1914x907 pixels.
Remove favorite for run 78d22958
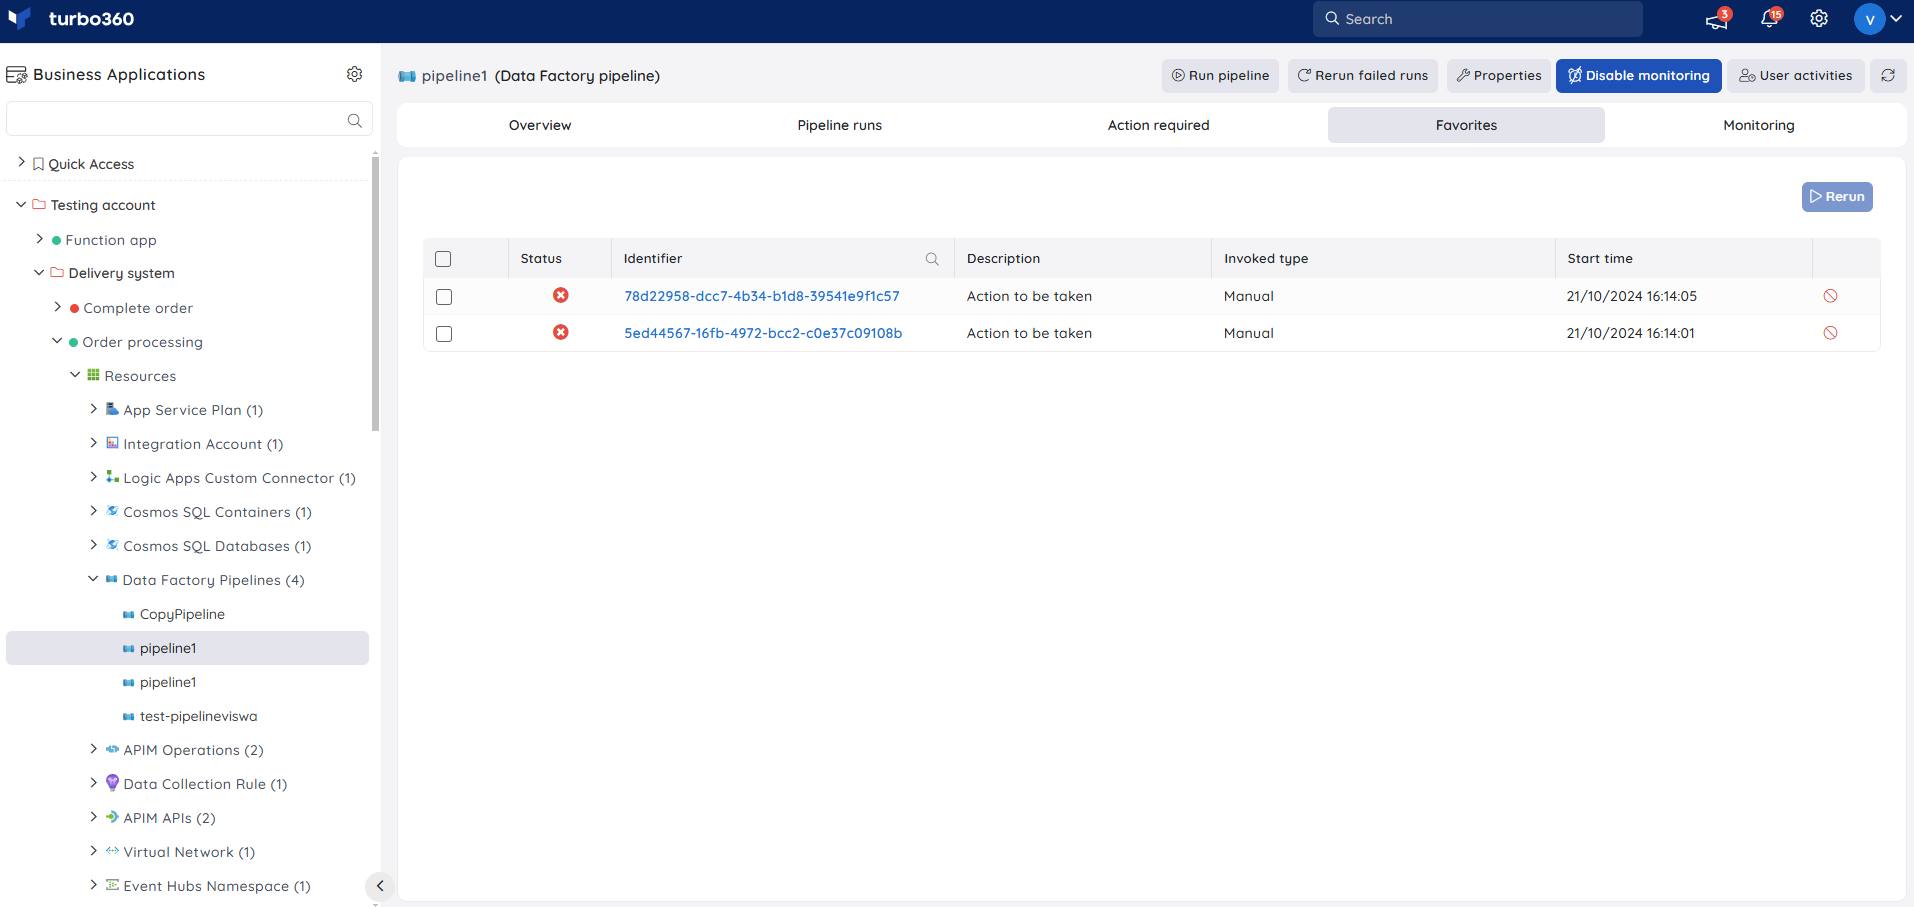point(1830,296)
